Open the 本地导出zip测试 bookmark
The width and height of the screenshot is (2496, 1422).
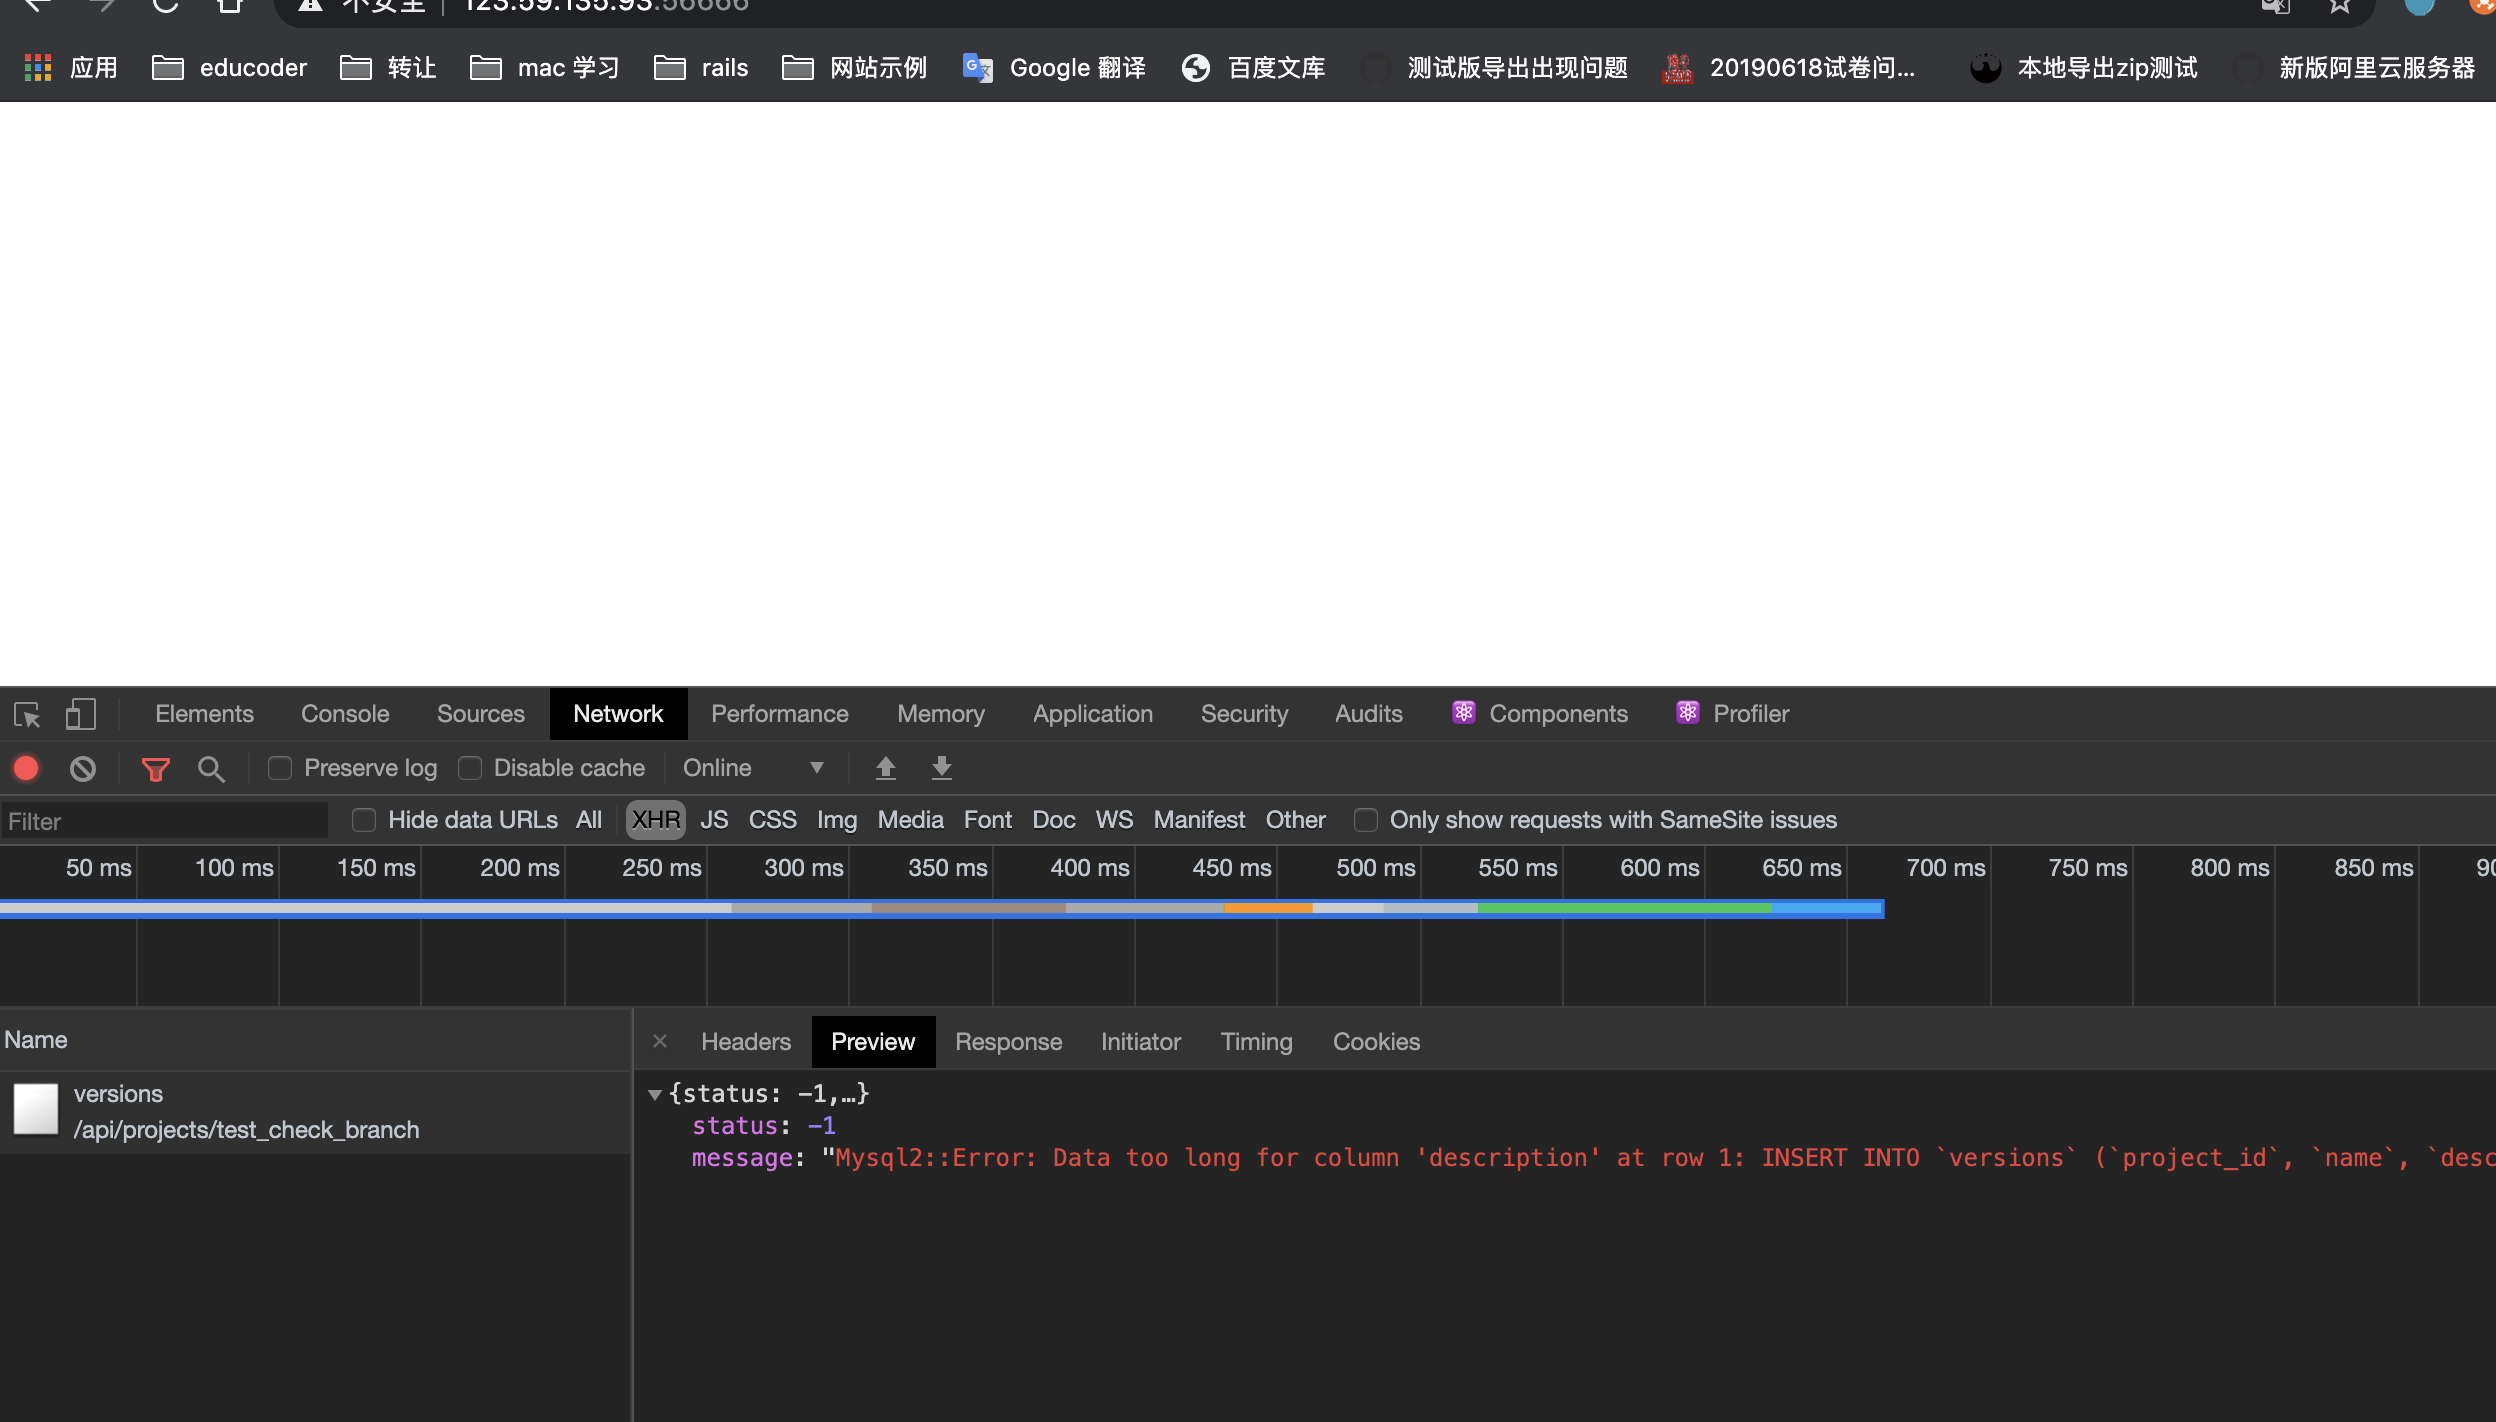point(2084,67)
